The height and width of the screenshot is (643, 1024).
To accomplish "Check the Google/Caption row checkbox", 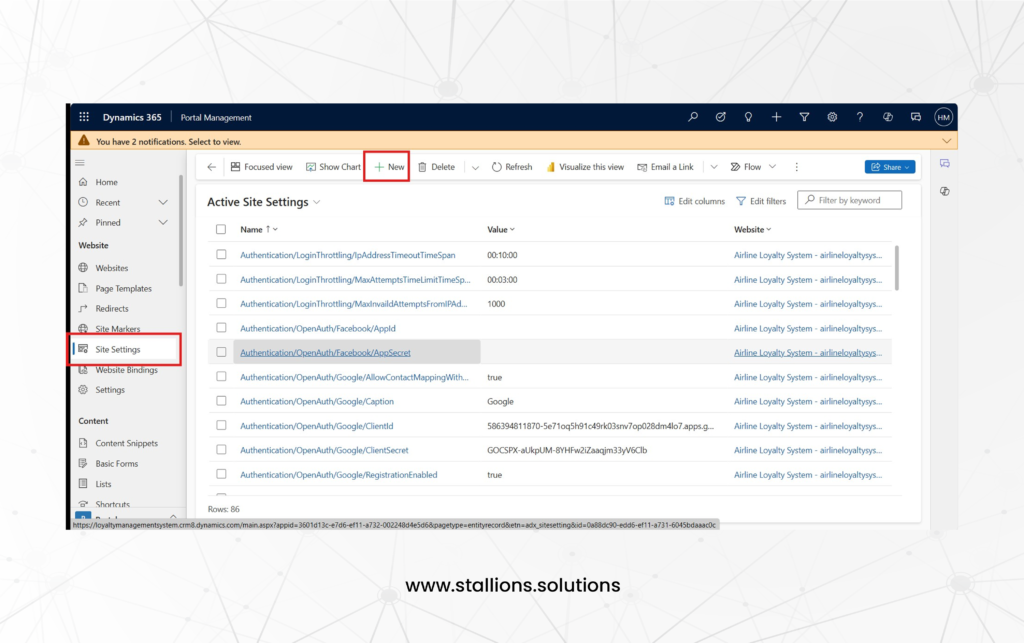I will tap(221, 401).
